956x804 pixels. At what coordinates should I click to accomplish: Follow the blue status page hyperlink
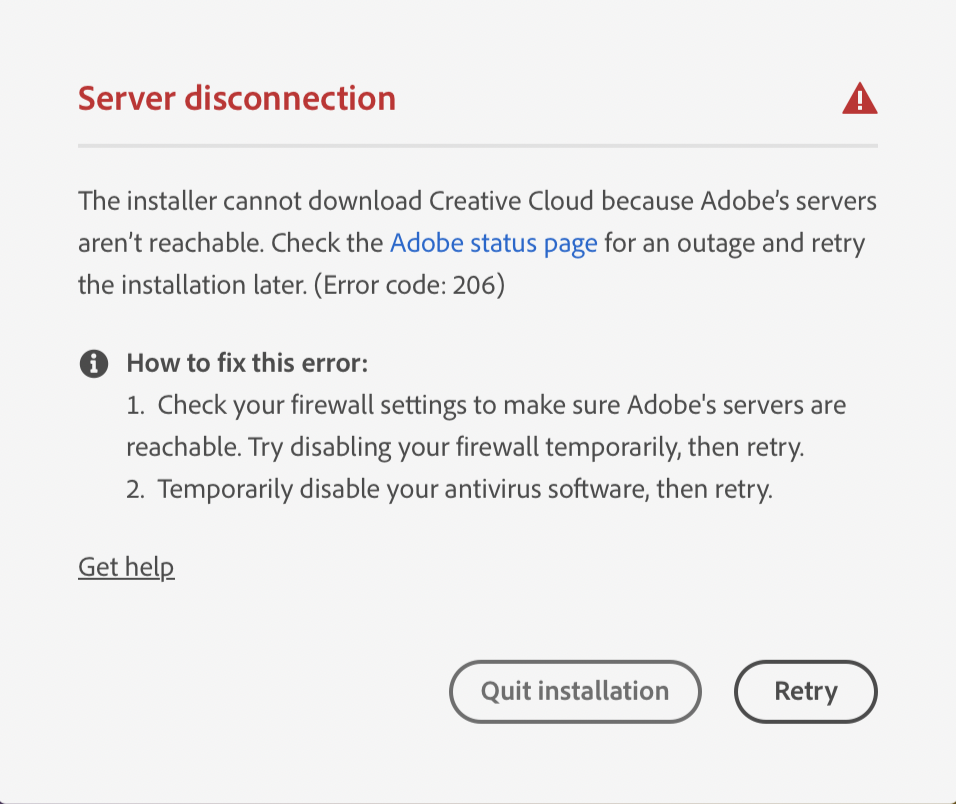pyautogui.click(x=493, y=243)
